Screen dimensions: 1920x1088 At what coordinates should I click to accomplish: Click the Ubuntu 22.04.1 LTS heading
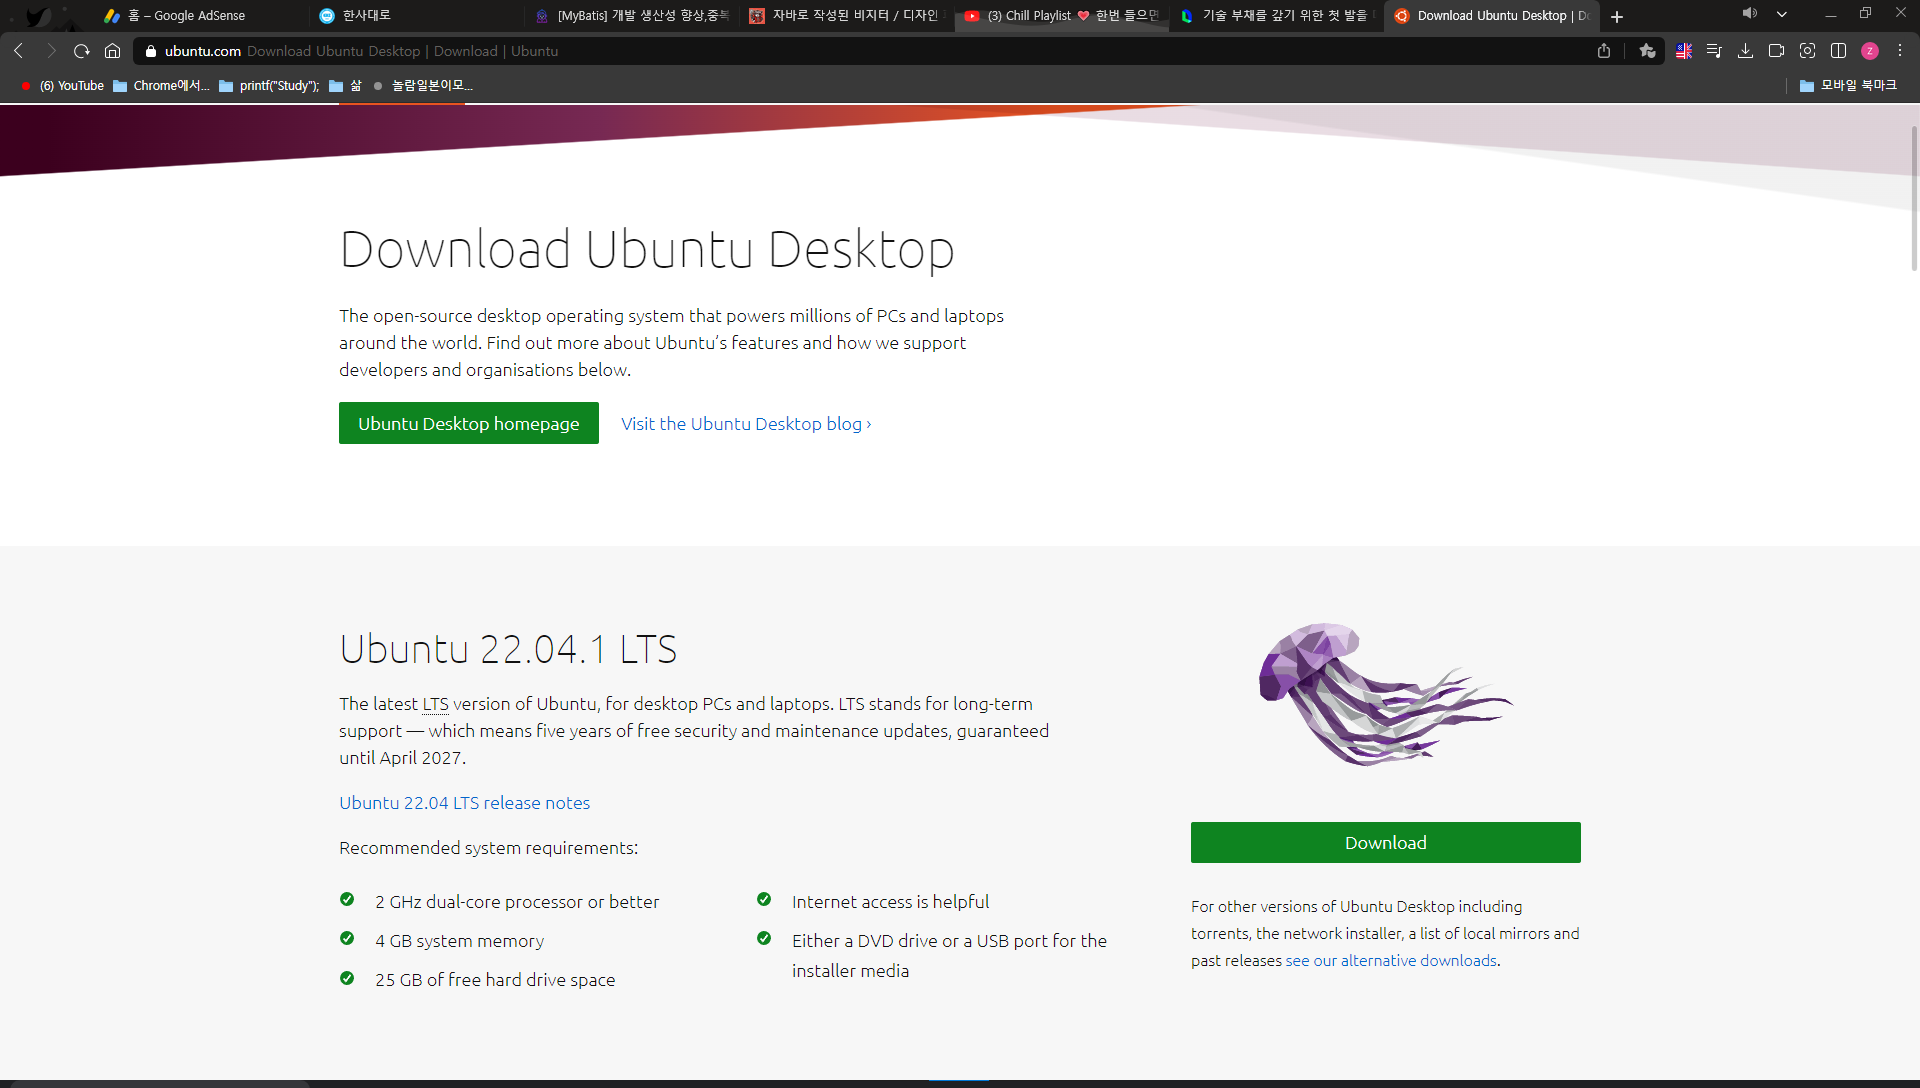508,649
